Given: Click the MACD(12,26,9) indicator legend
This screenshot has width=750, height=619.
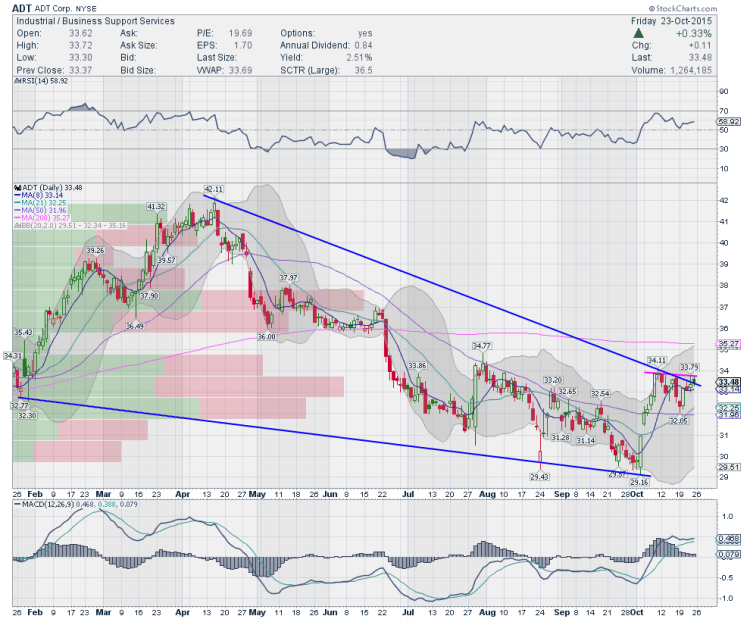Looking at the screenshot, I should [x=76, y=504].
